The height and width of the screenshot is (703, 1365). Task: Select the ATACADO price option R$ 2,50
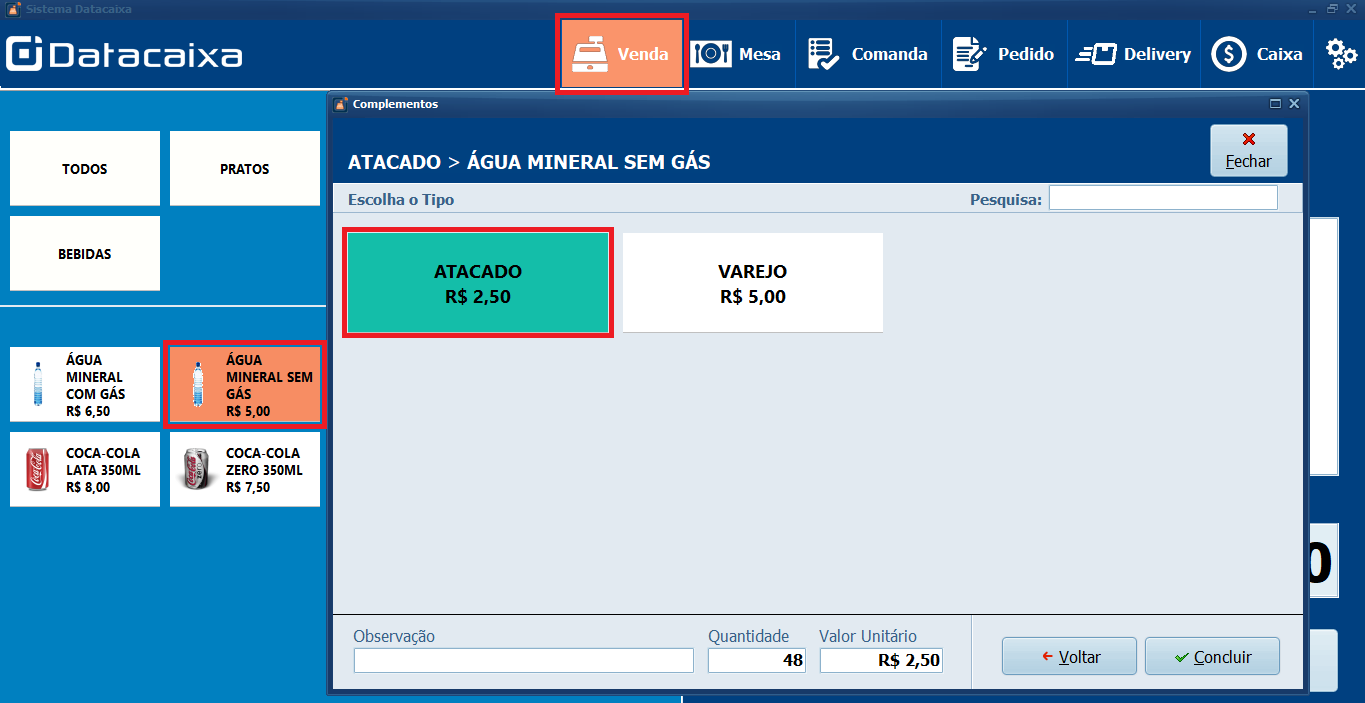click(477, 282)
